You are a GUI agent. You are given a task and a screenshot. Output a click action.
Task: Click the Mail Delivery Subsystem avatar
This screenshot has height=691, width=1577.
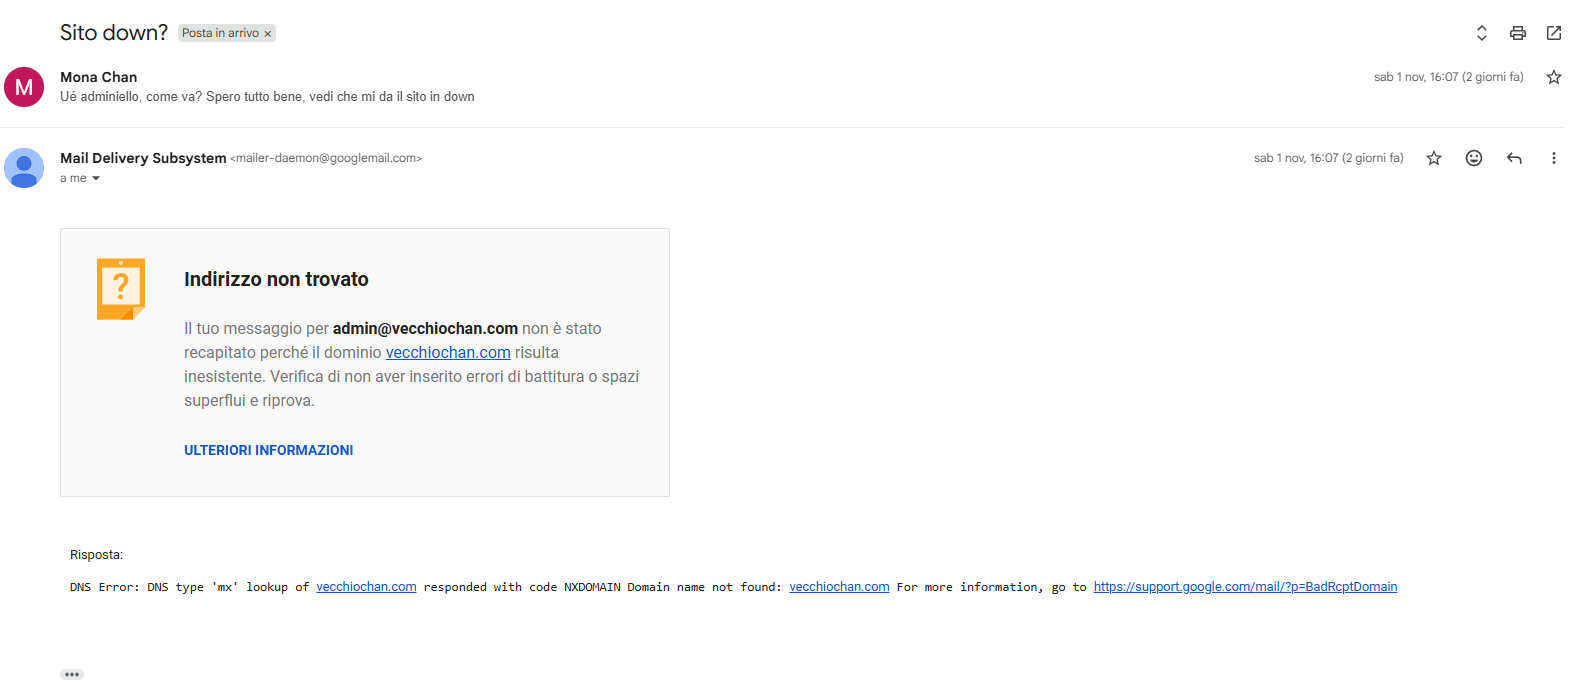point(24,168)
